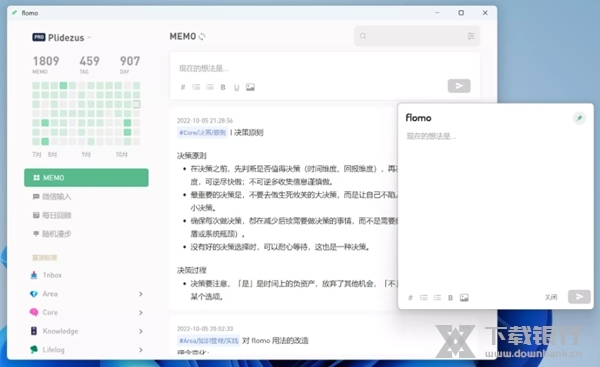Pin the flomo quick input window

pos(579,118)
